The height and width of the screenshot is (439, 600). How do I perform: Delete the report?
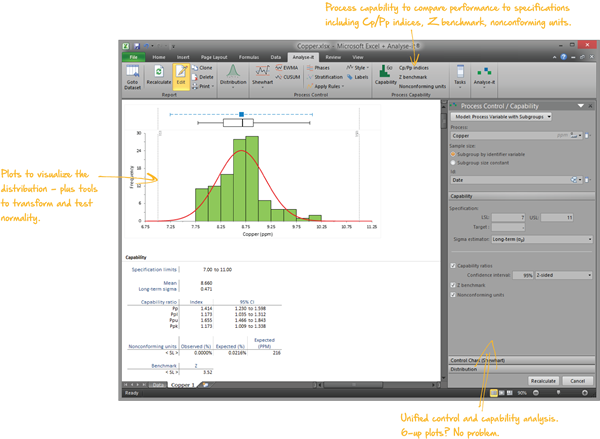click(x=202, y=77)
